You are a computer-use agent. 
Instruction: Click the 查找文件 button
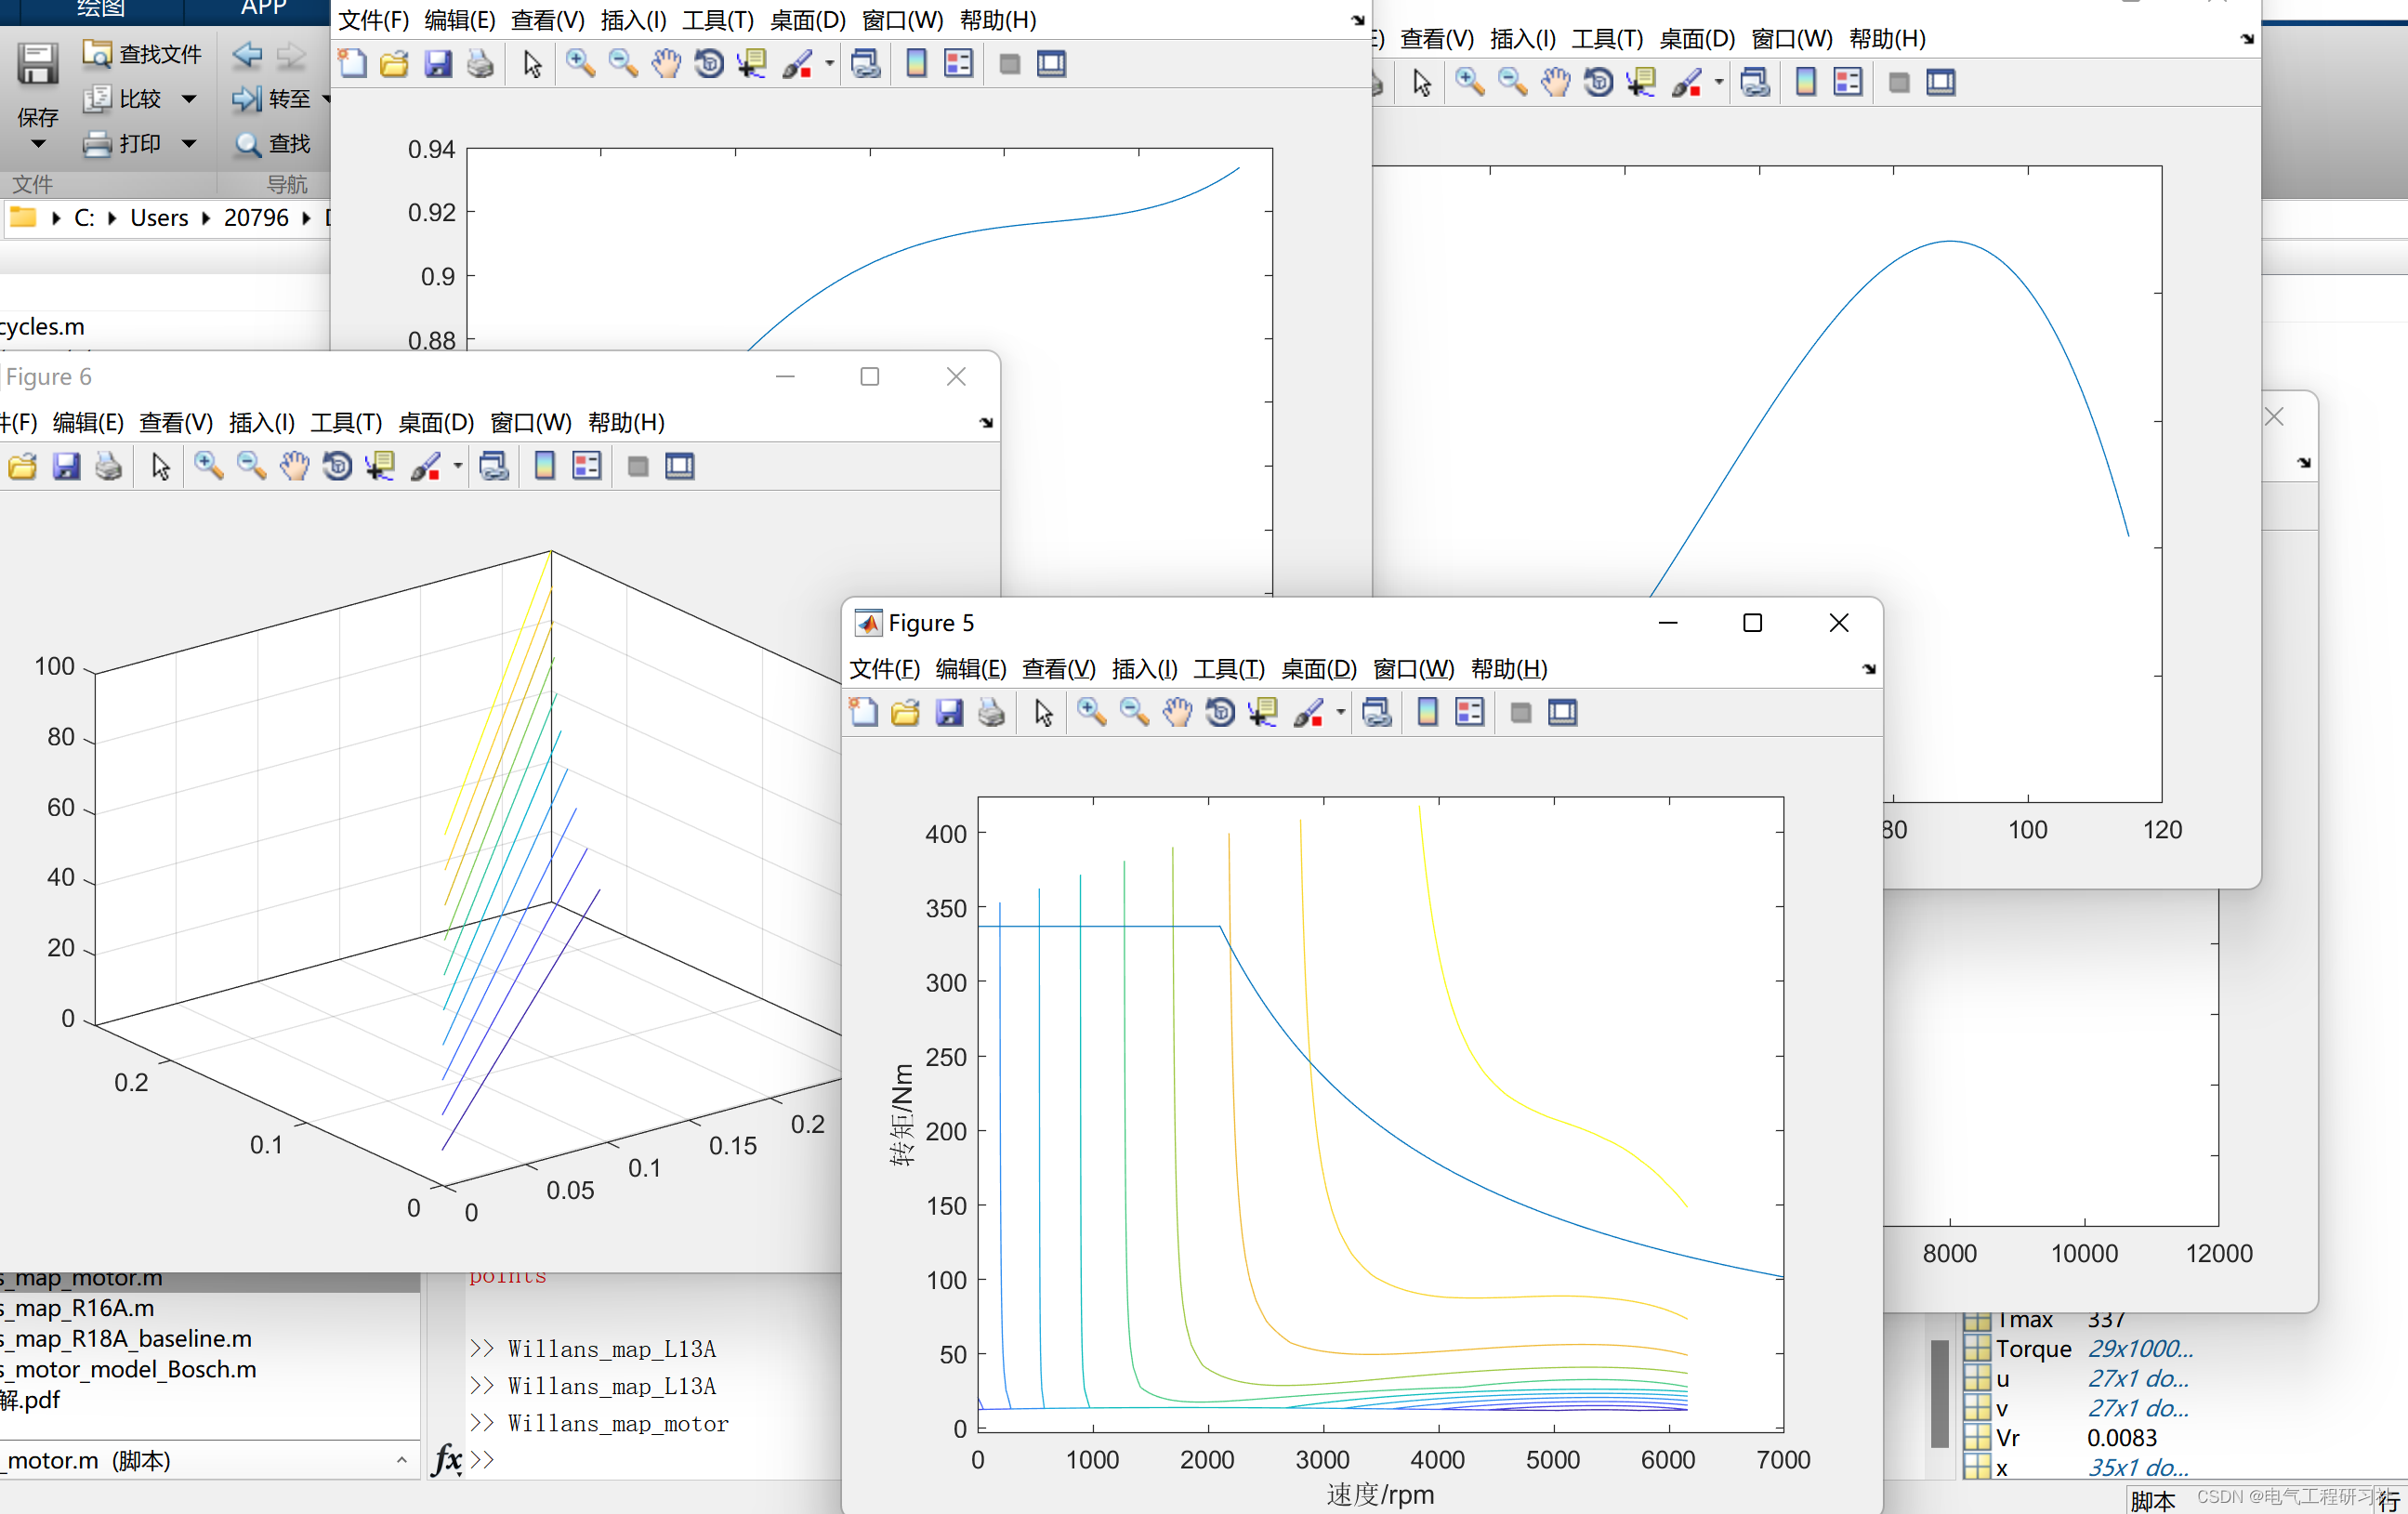(143, 54)
